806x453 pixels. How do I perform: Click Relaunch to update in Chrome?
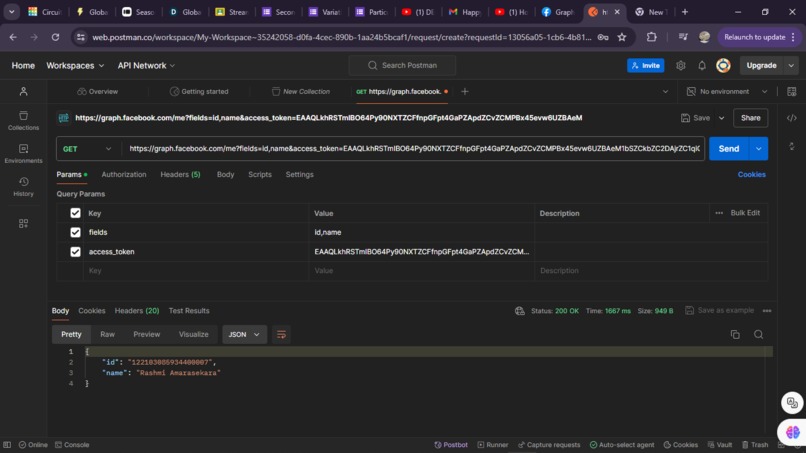759,37
